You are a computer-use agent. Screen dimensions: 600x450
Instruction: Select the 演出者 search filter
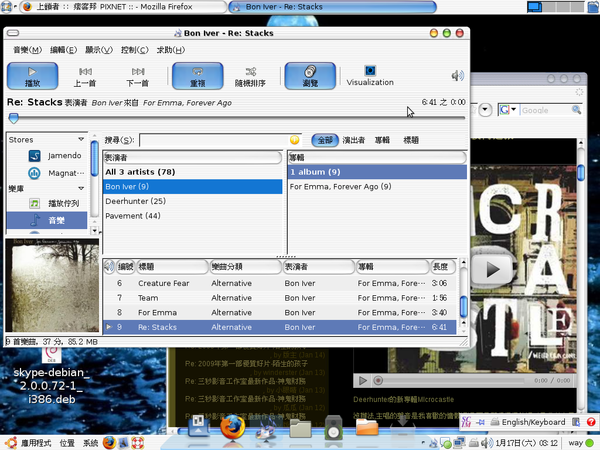353,140
